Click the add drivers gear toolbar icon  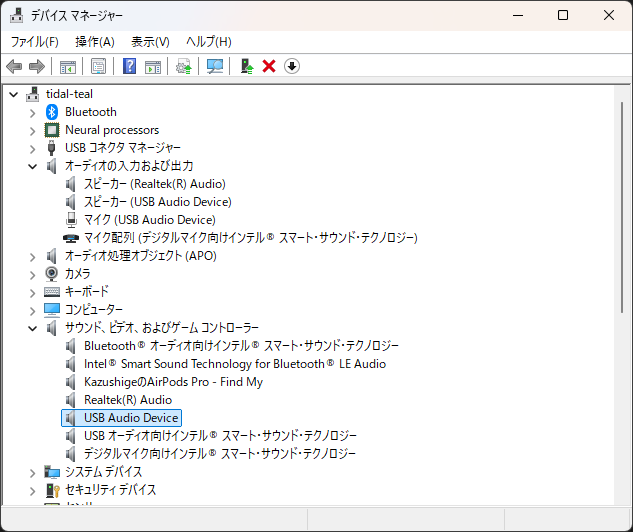184,66
